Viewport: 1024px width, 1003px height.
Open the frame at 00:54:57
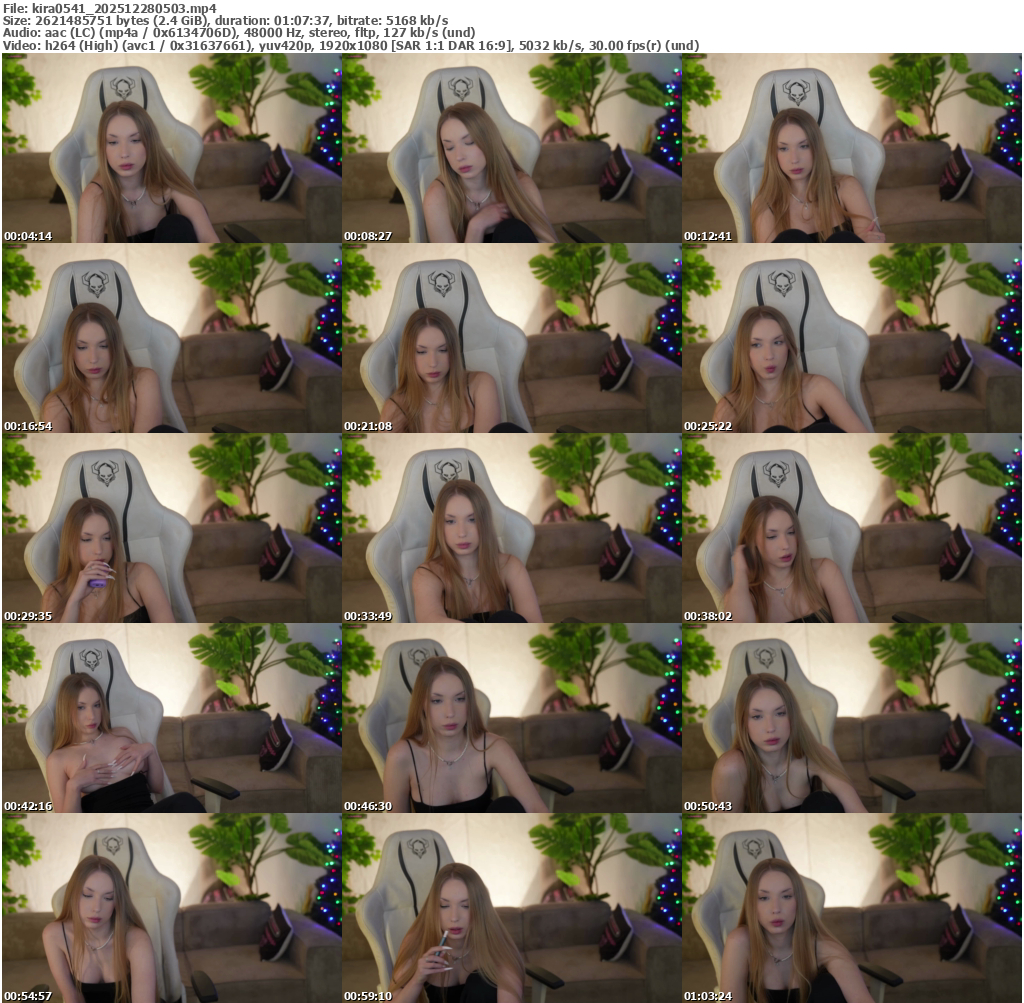(x=172, y=908)
